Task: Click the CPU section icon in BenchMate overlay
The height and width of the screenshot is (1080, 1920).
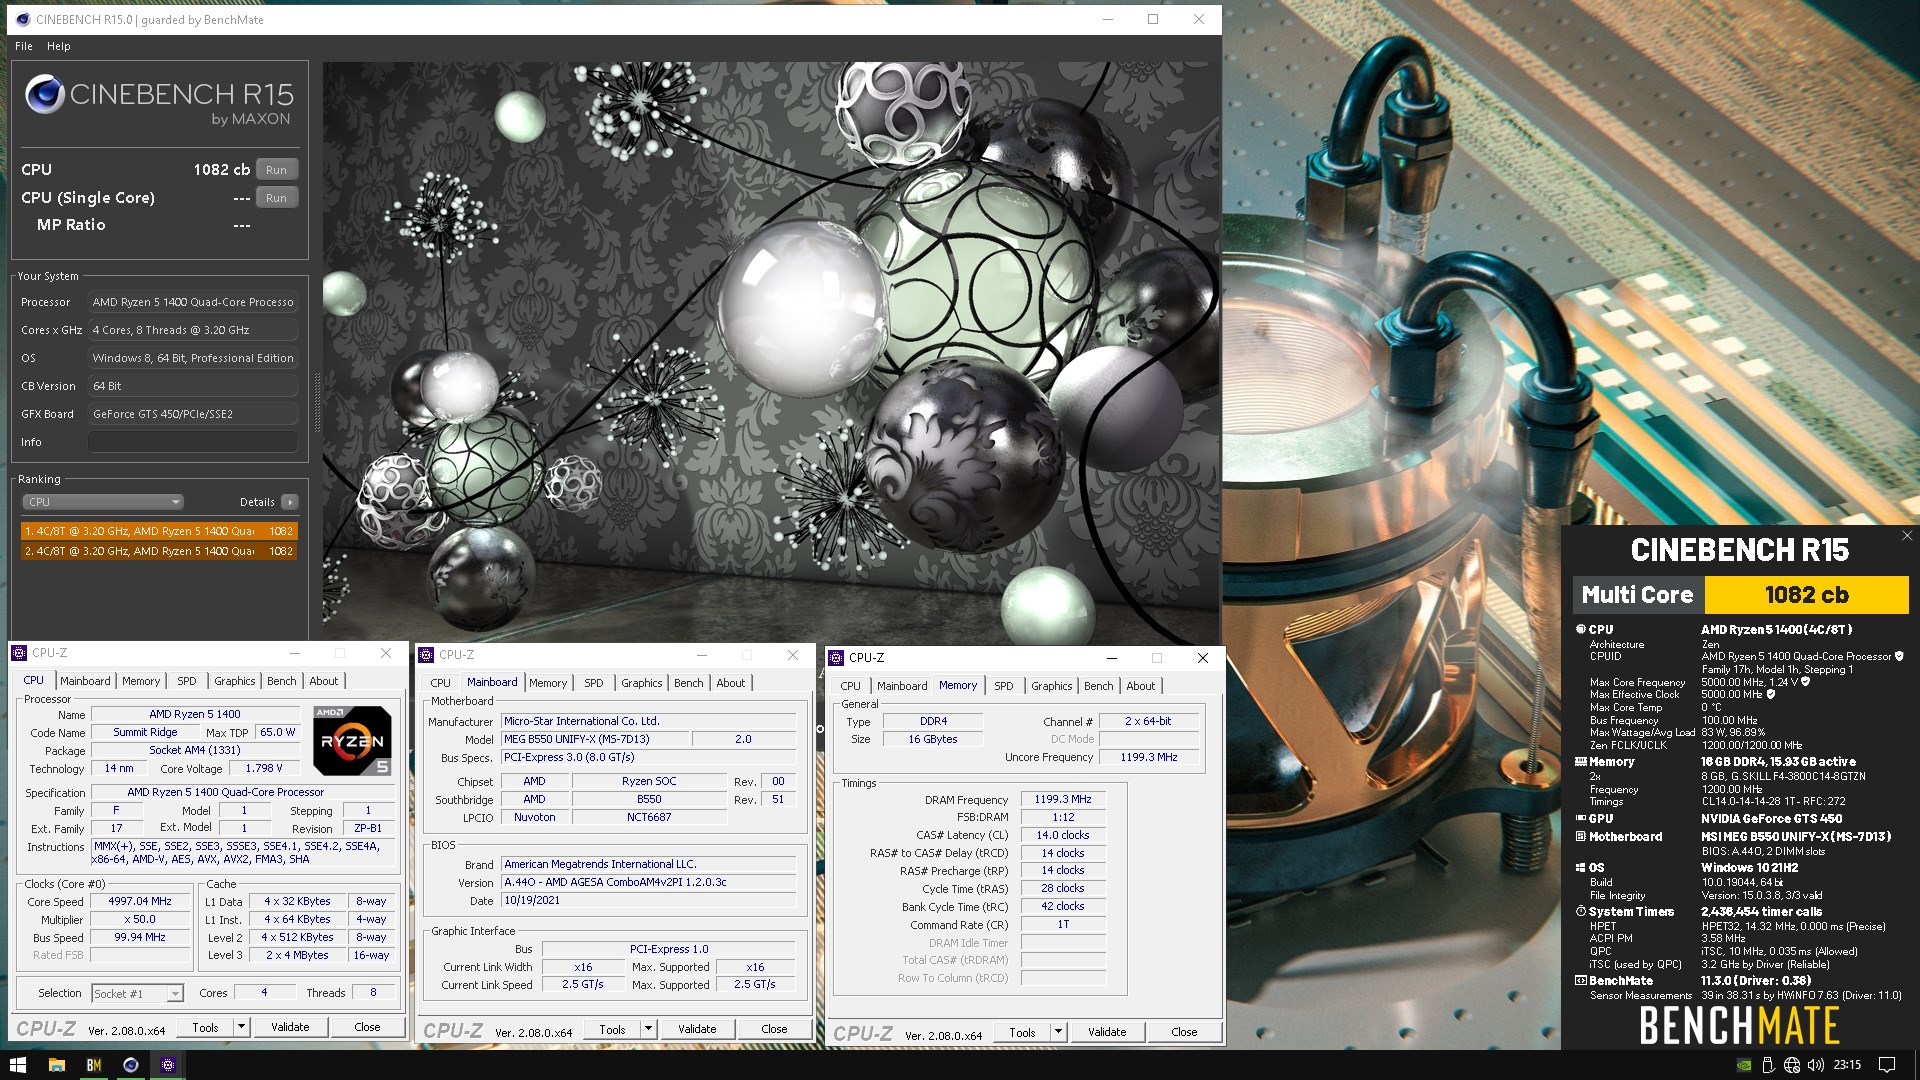Action: click(1581, 630)
